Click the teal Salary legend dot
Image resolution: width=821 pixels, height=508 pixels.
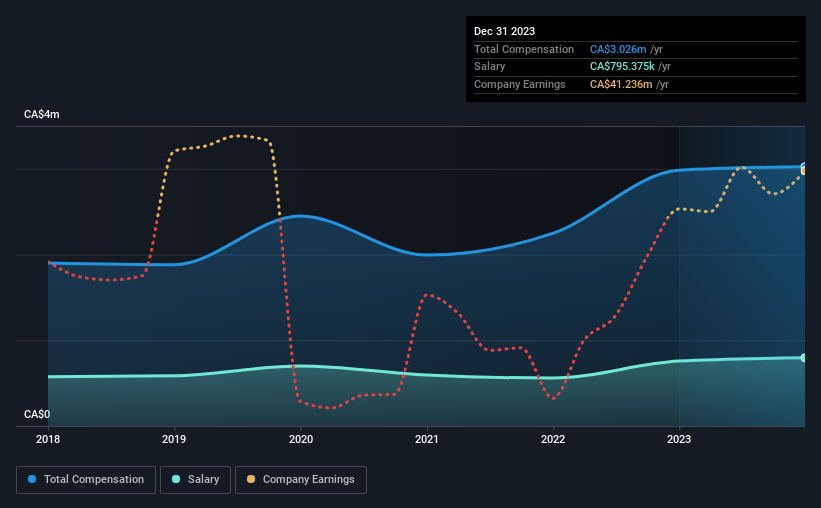coord(176,479)
